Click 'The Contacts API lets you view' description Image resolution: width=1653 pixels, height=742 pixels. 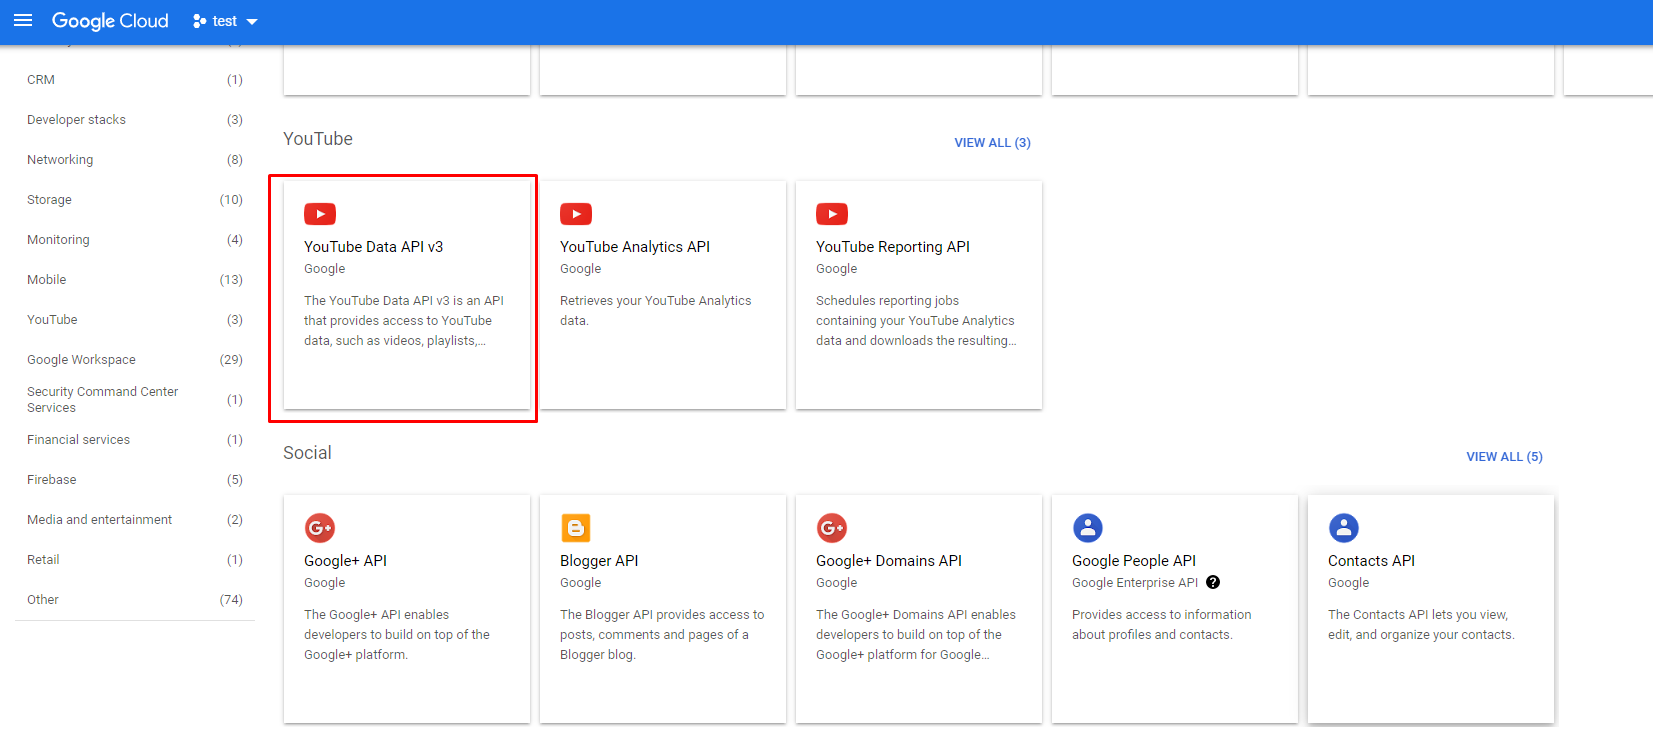tap(1421, 625)
